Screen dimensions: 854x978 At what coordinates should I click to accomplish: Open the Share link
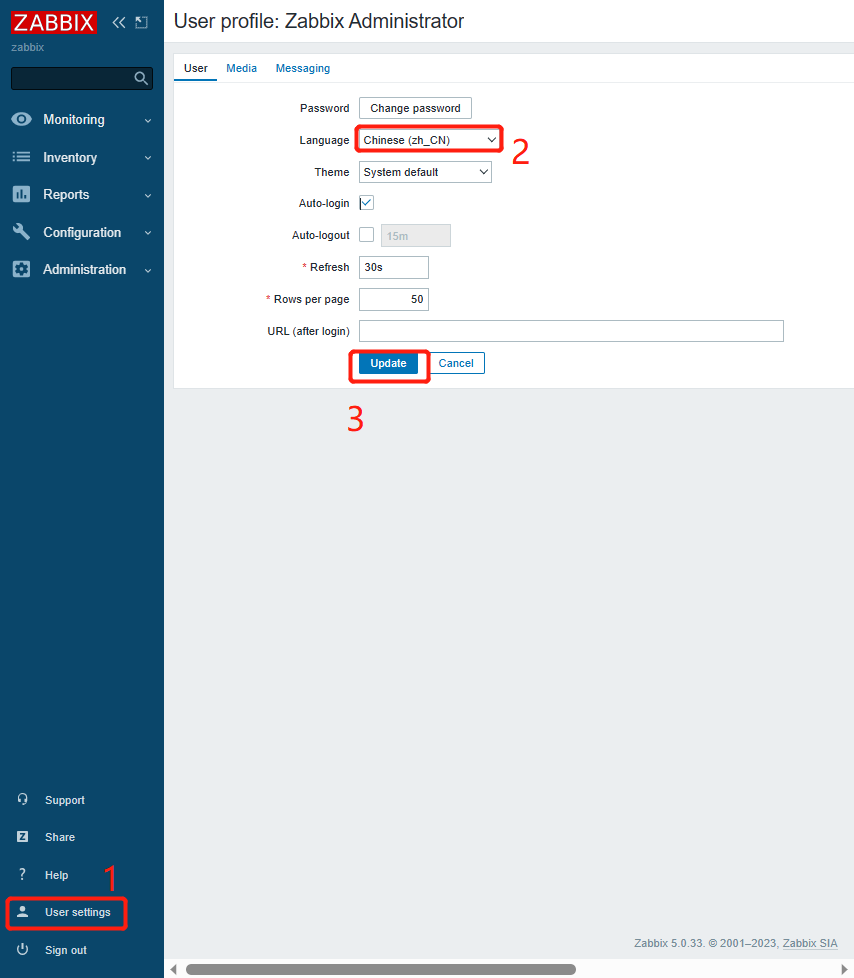[60, 837]
